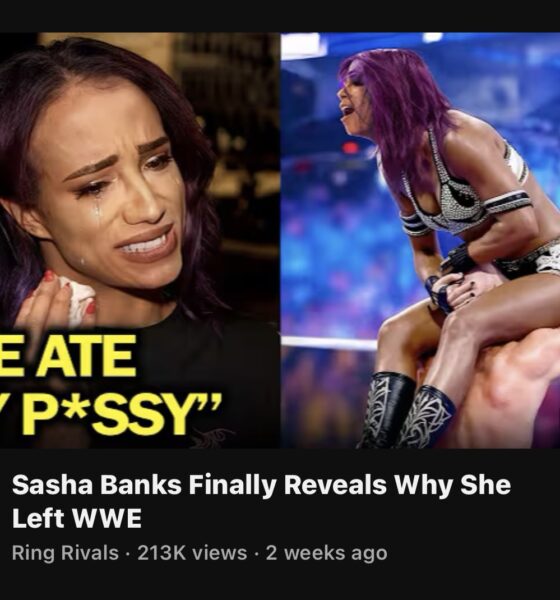
Task: Click the 213K views label
Action: tap(192, 553)
